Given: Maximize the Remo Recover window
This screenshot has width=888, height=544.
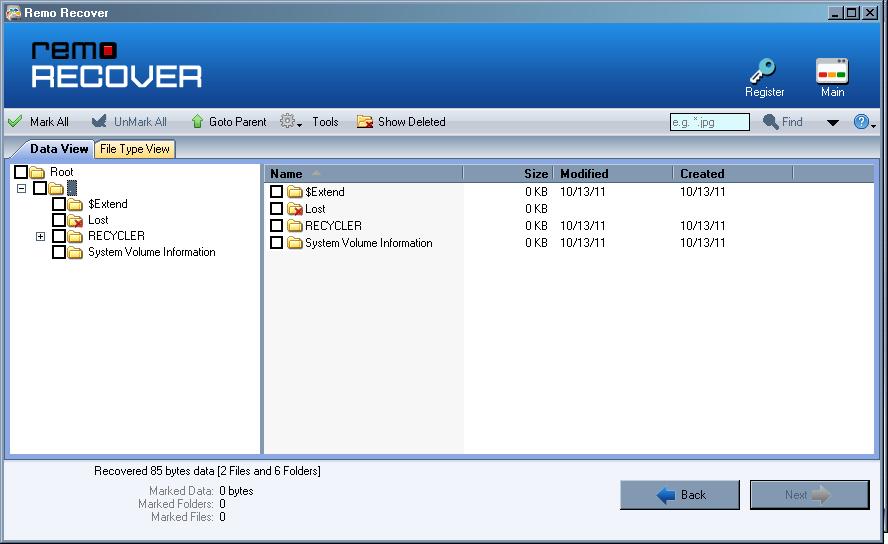Looking at the screenshot, I should point(851,12).
